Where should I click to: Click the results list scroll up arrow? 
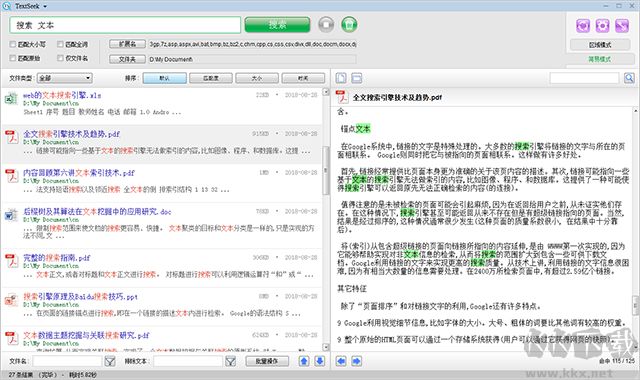pyautogui.click(x=326, y=92)
